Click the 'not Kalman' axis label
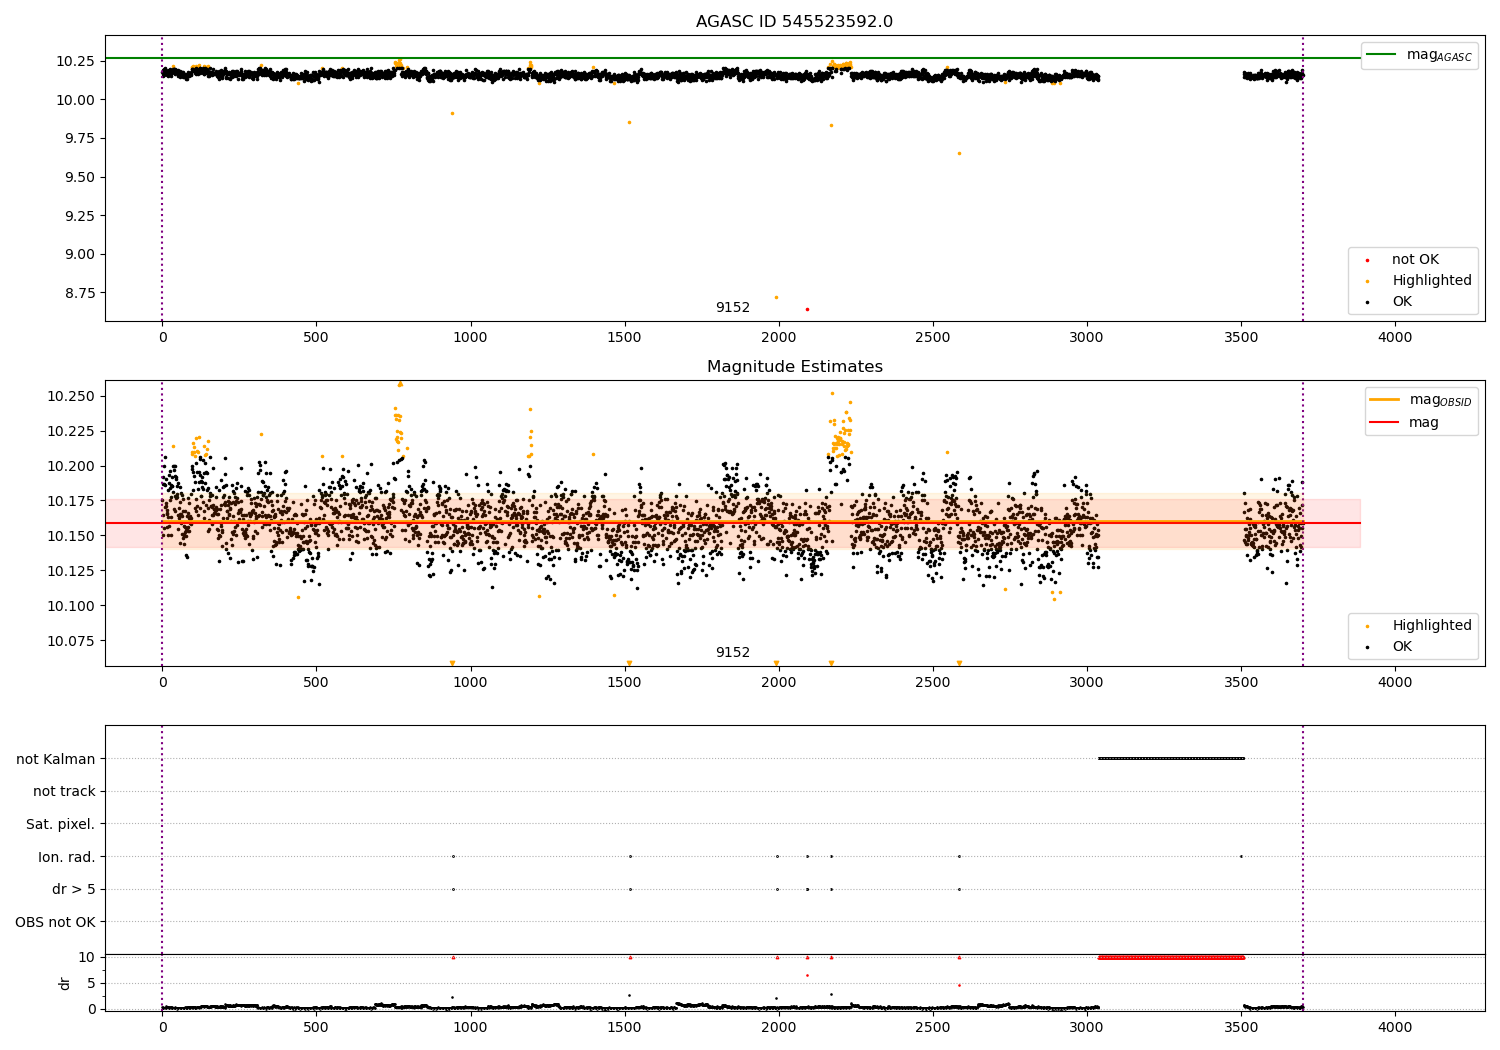 tap(56, 759)
